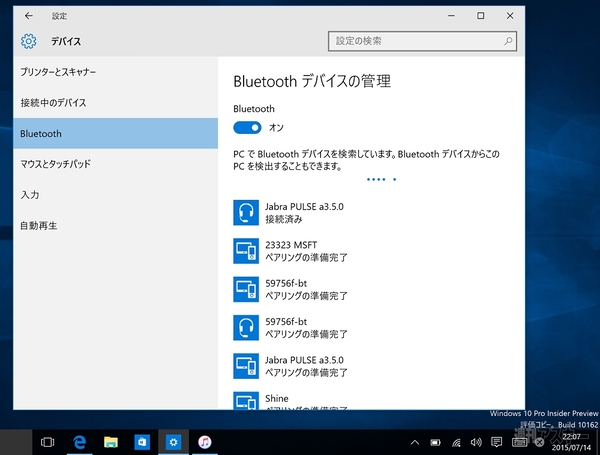Maximize the Settings window
Screen dimensions: 600x455
pos(481,16)
